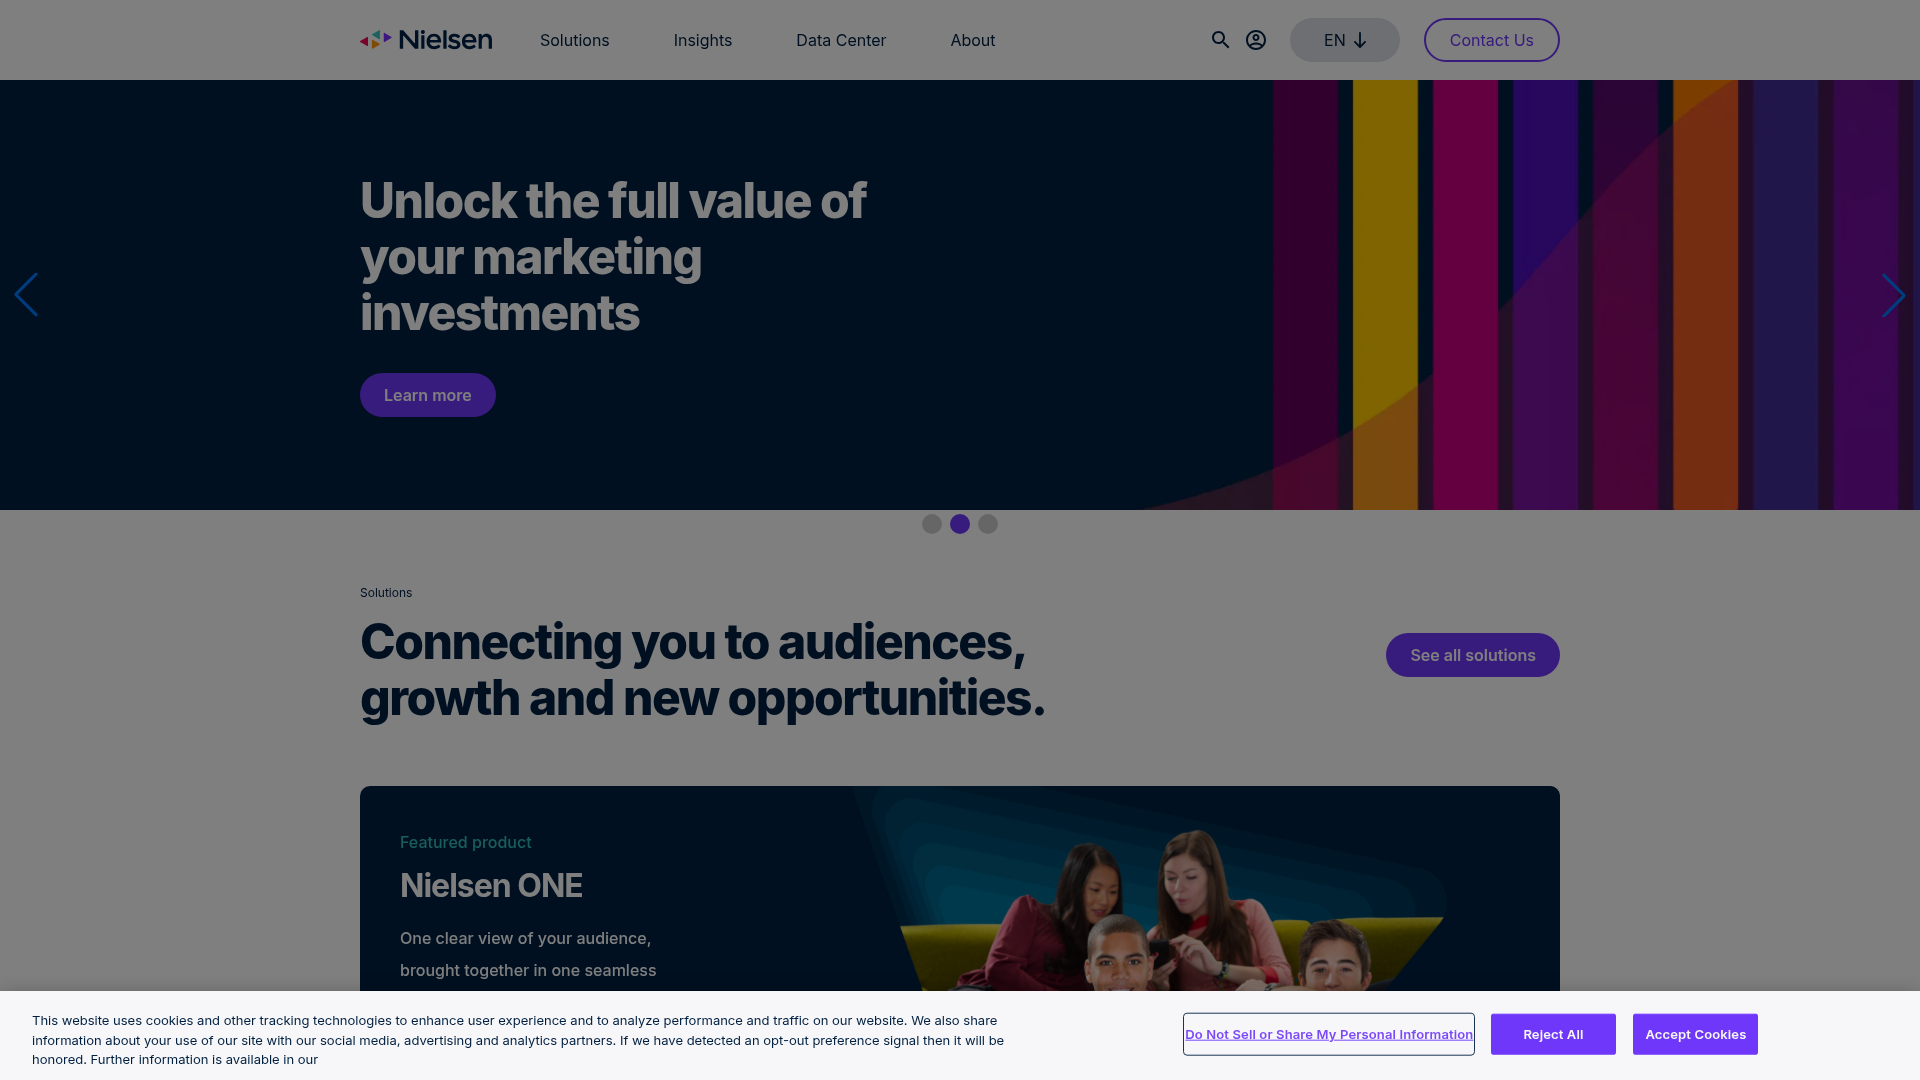Select the third carousel slide dot

tap(988, 523)
